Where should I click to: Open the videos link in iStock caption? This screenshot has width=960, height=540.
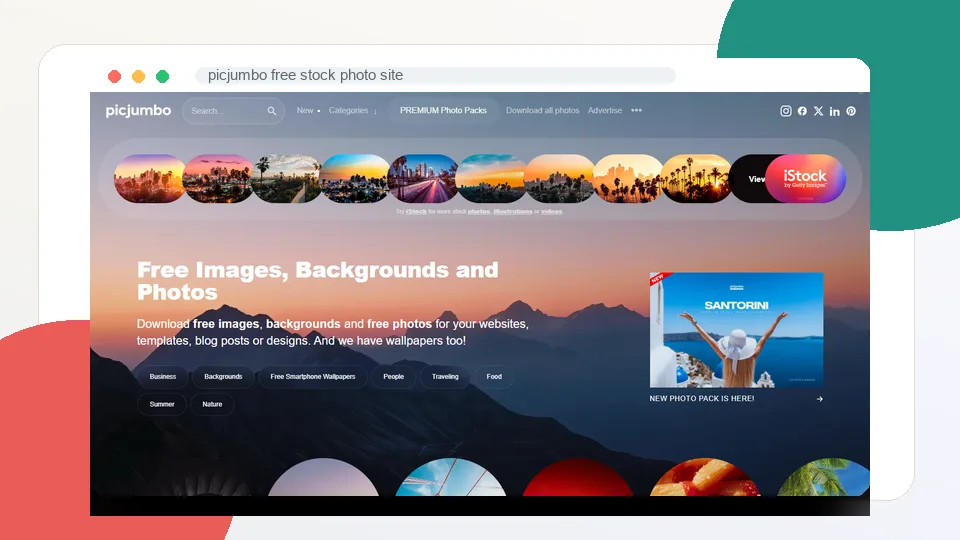[x=552, y=211]
